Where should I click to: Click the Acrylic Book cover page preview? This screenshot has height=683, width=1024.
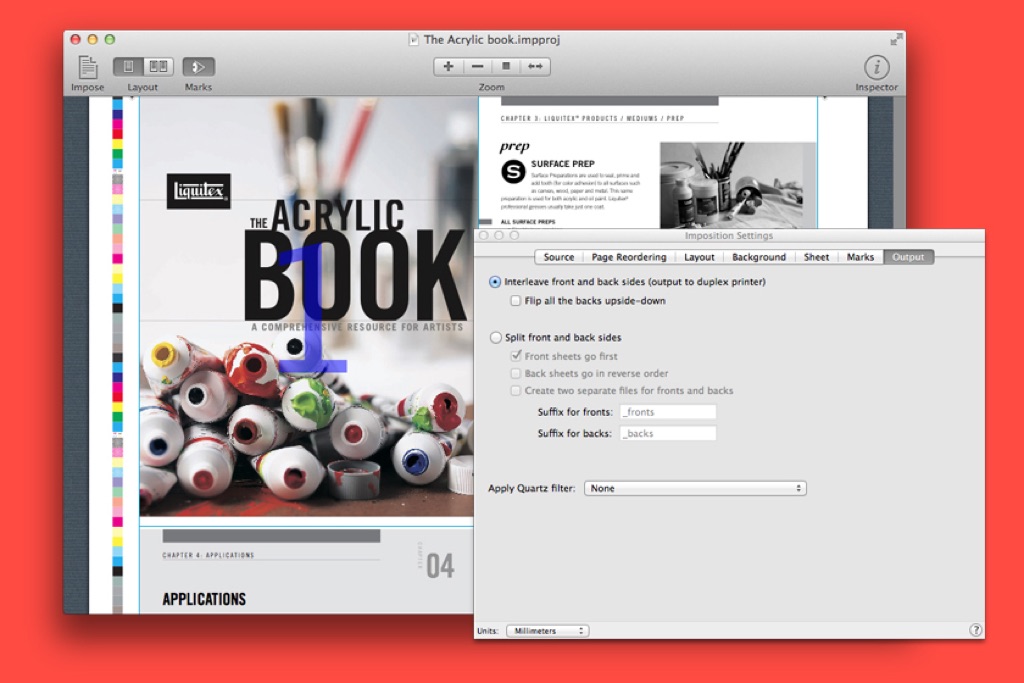[306, 307]
